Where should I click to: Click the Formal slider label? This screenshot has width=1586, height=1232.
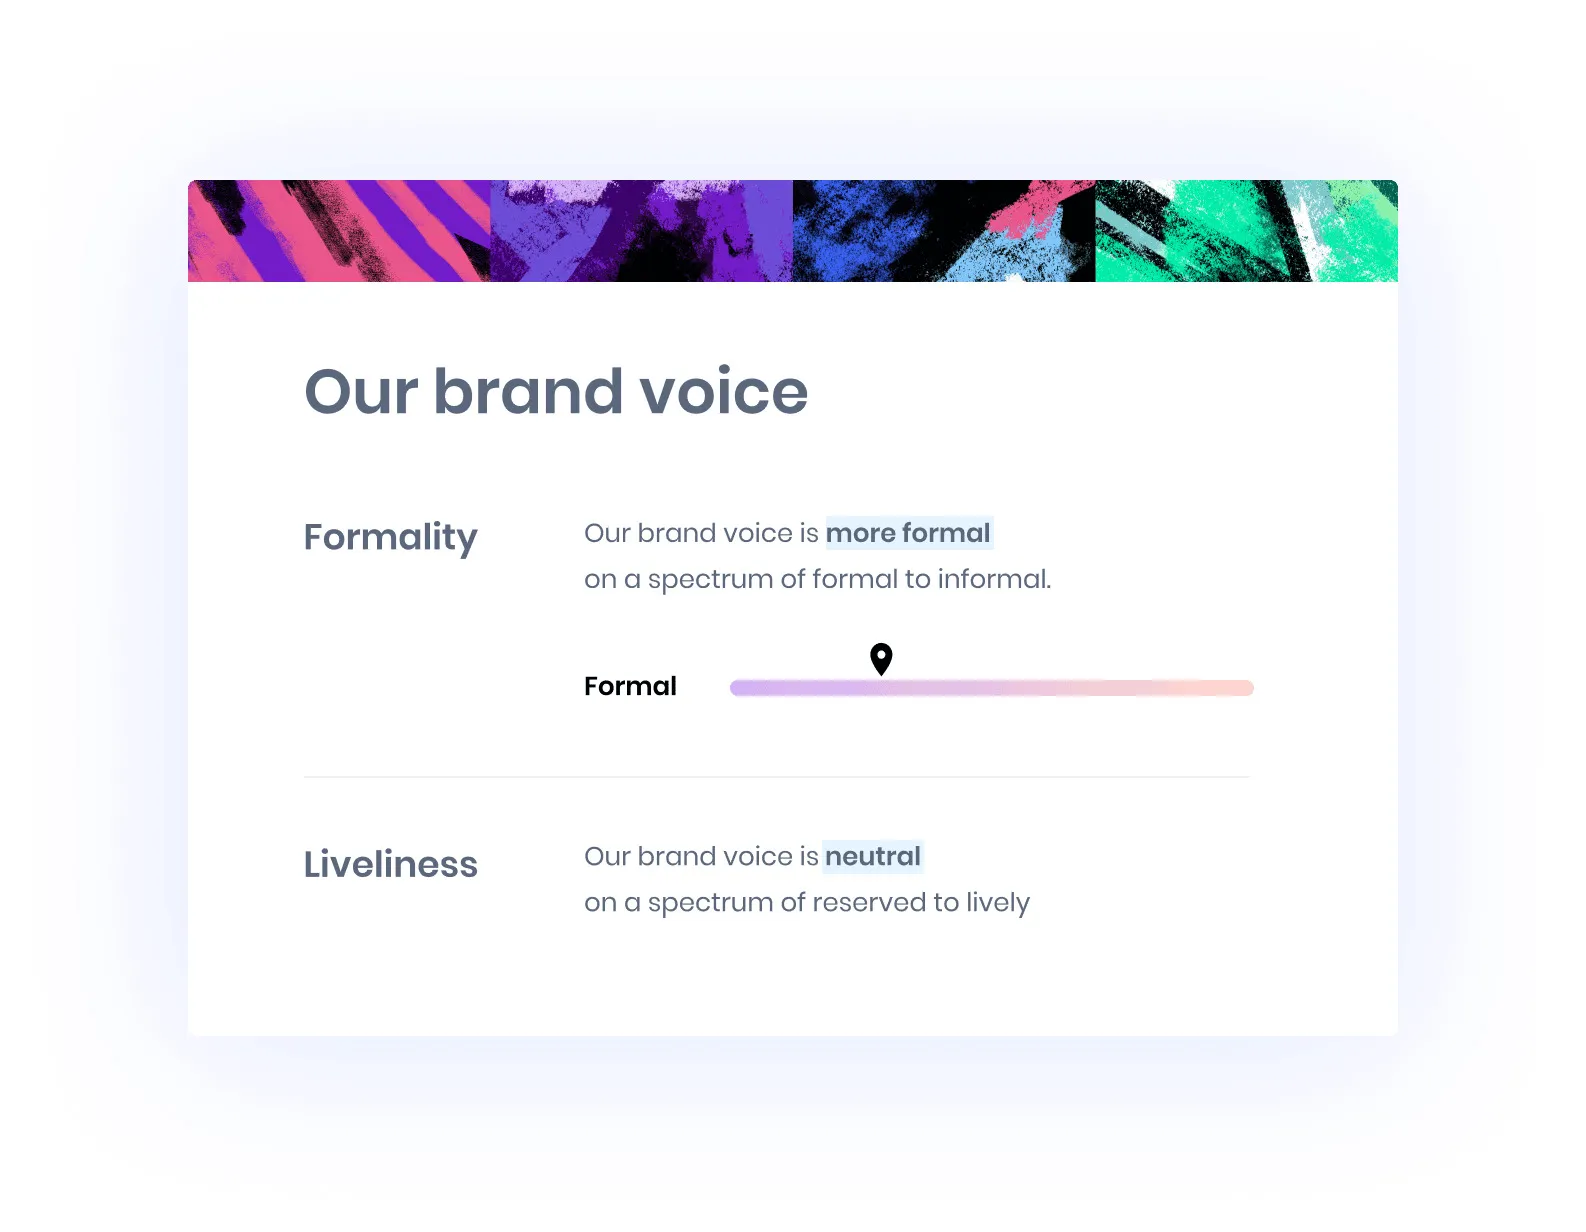click(630, 686)
